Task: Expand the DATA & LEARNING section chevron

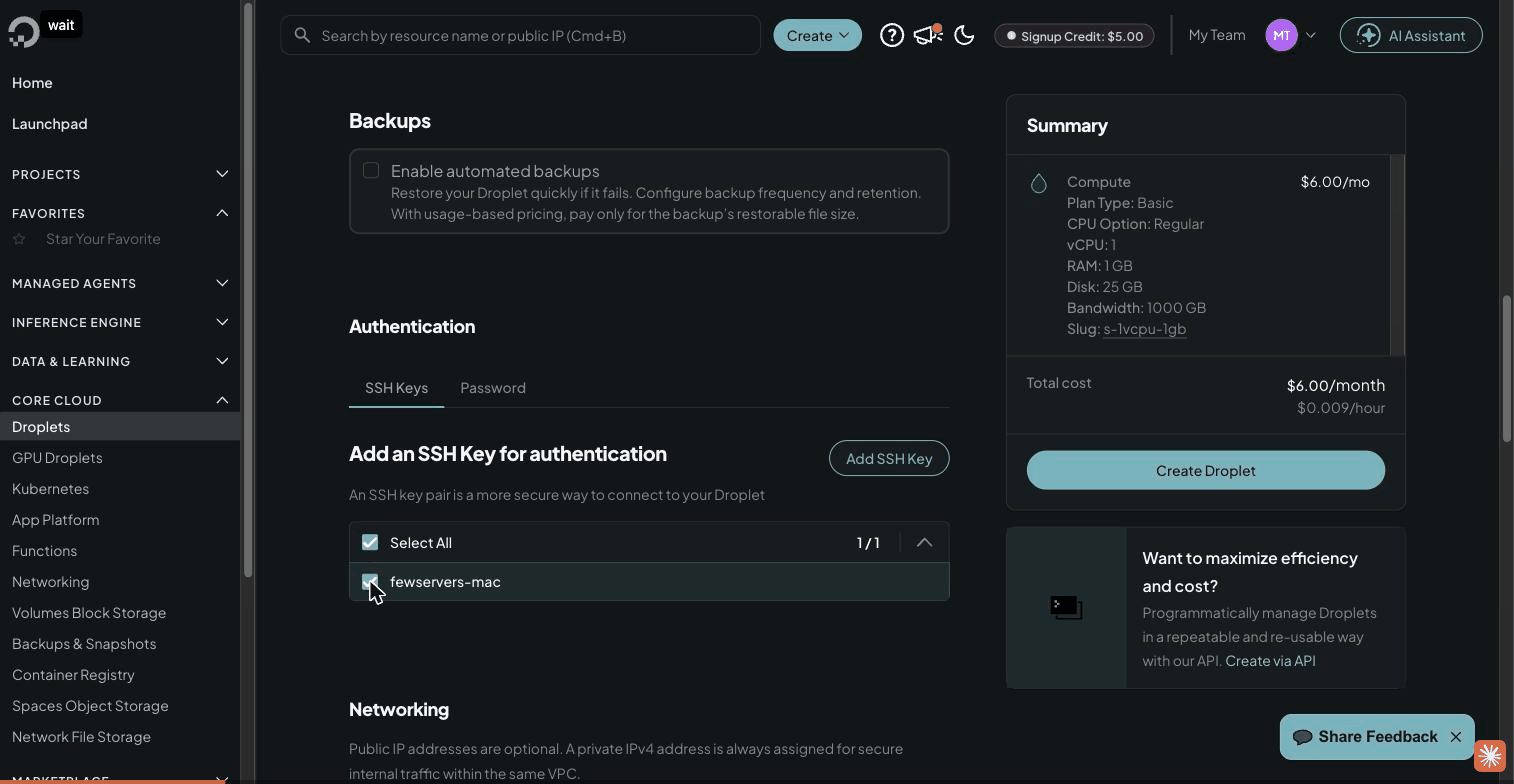Action: click(x=222, y=361)
